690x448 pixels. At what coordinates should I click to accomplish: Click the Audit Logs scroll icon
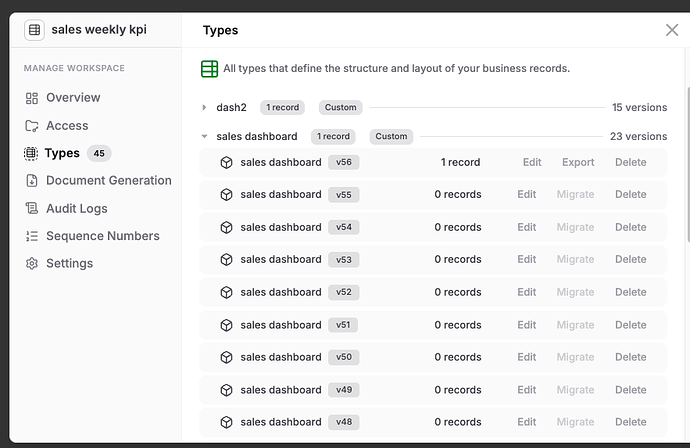point(32,208)
